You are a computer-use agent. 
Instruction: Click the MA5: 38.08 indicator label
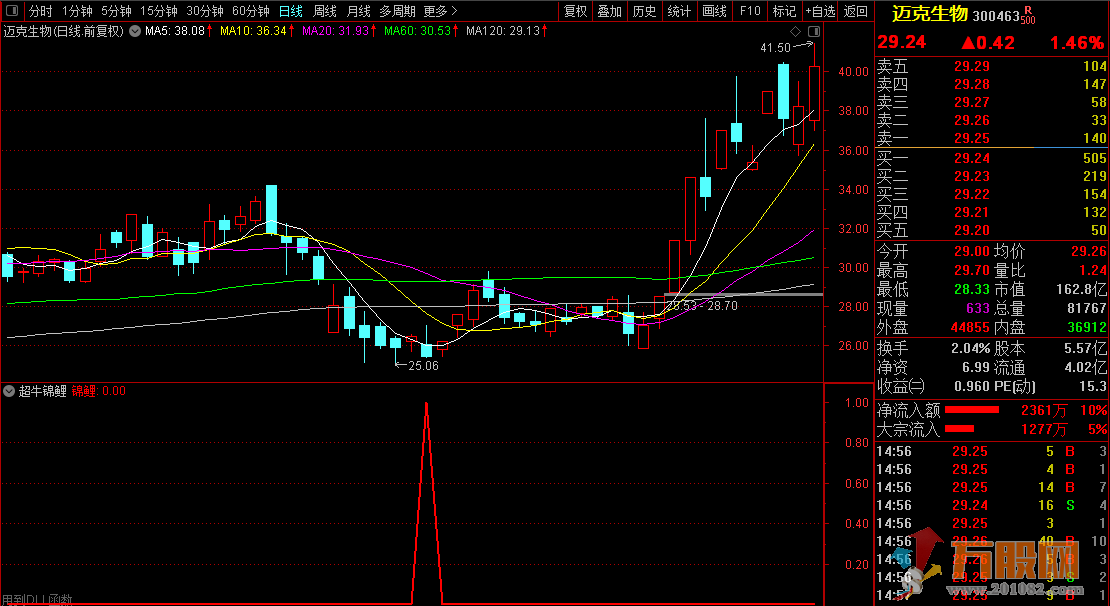click(175, 31)
